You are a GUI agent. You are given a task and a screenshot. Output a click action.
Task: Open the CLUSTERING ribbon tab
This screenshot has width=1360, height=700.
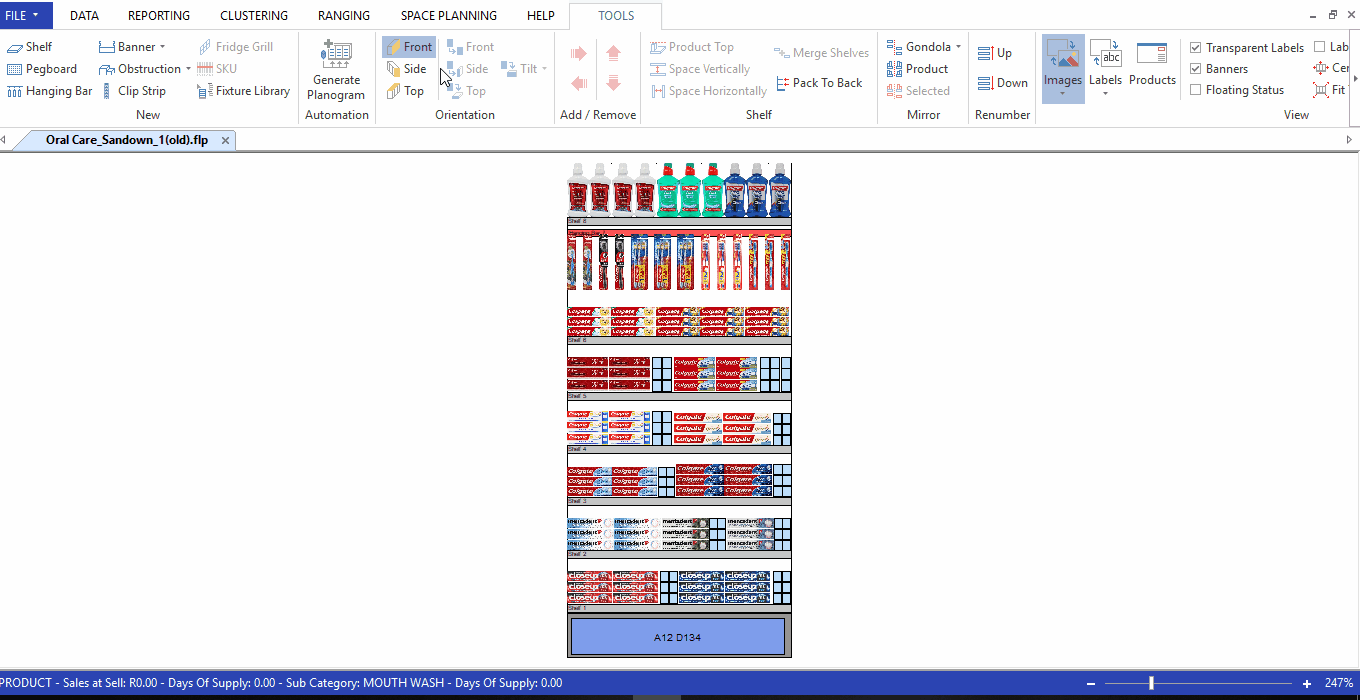[254, 16]
